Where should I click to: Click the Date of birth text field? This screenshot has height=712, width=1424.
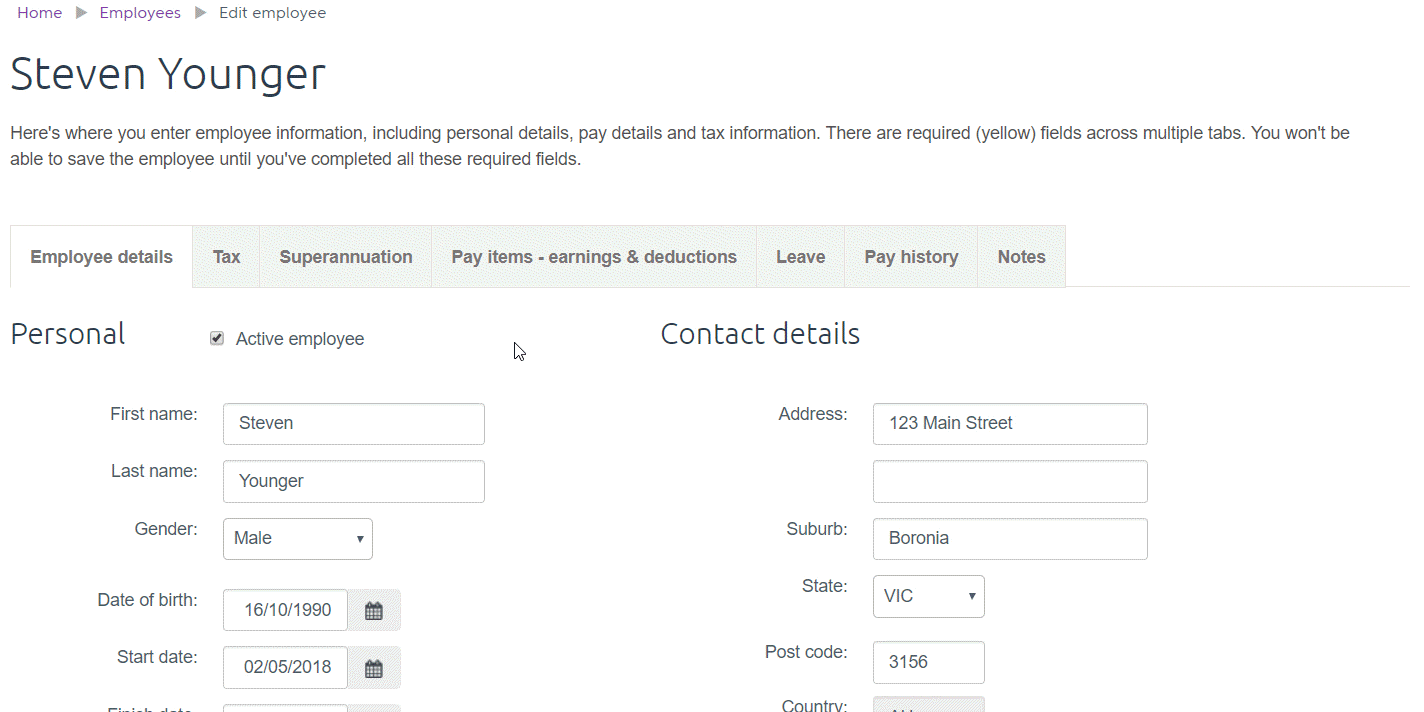tap(286, 611)
